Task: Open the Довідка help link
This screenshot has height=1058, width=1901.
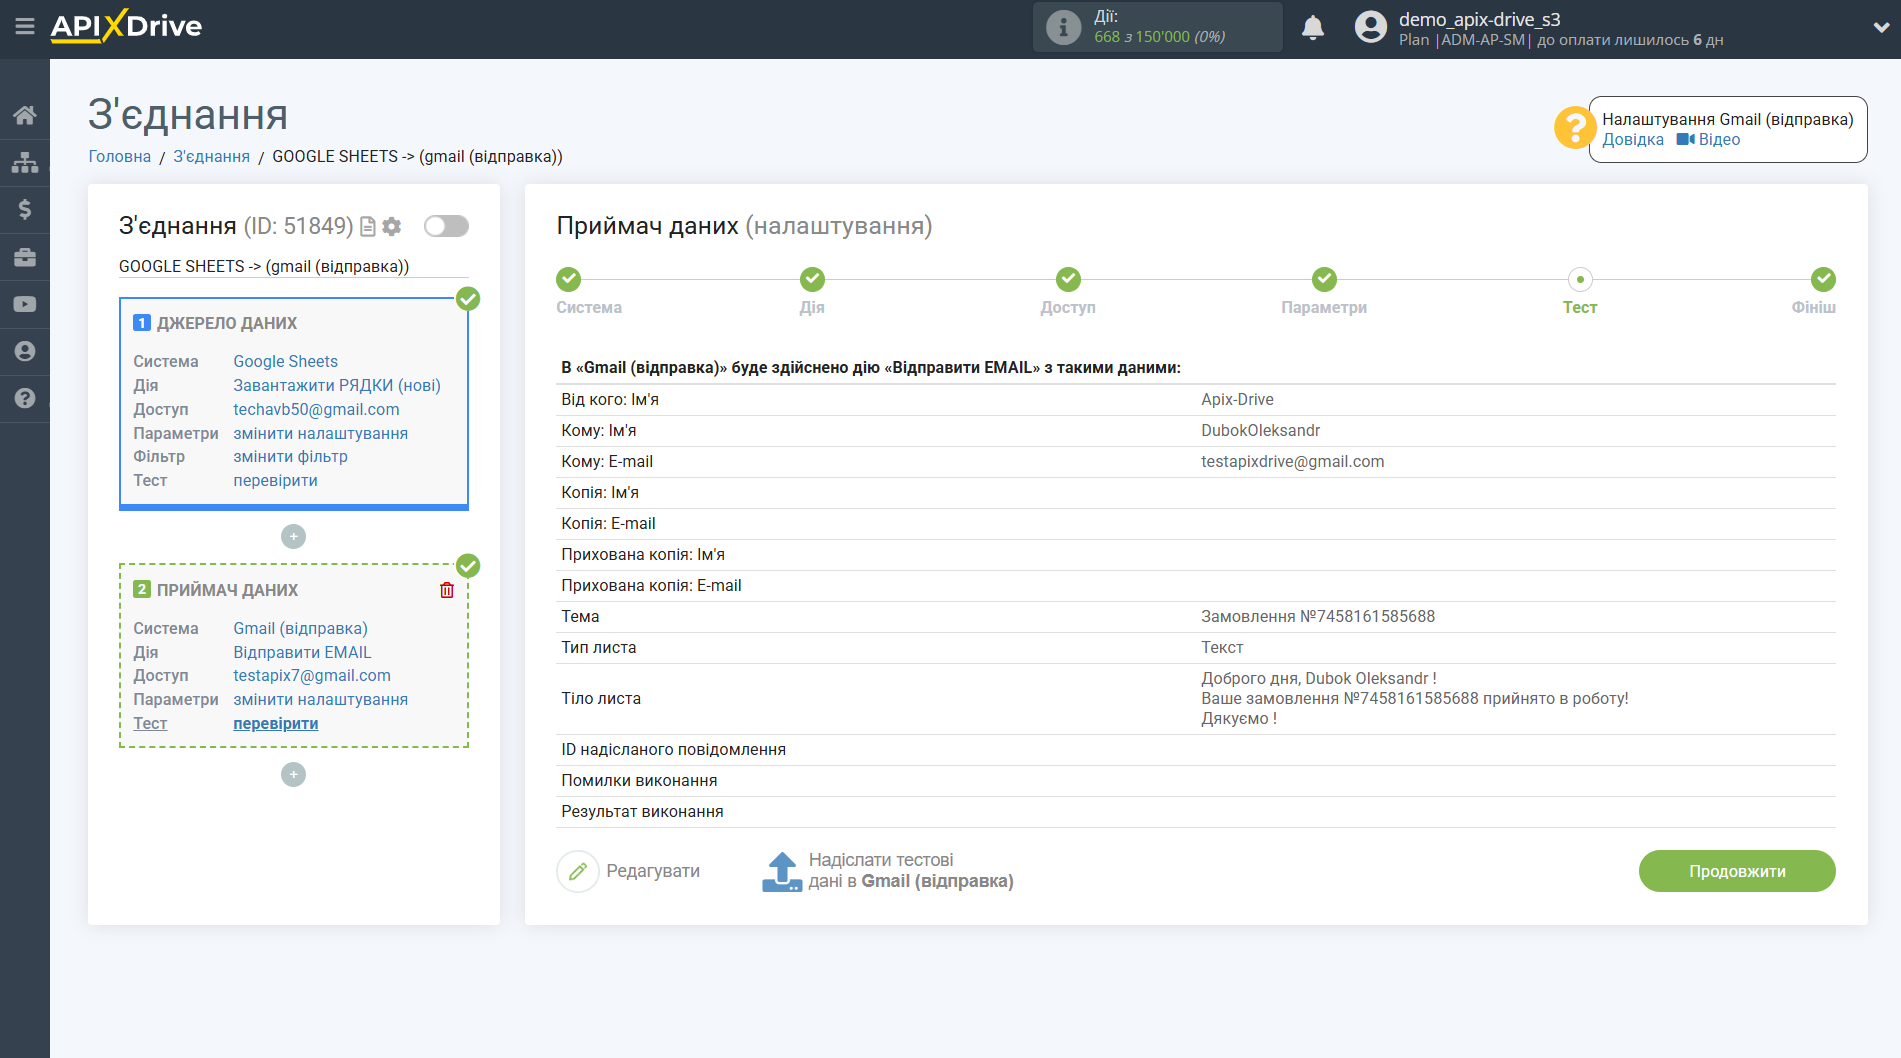Action: (x=1632, y=140)
